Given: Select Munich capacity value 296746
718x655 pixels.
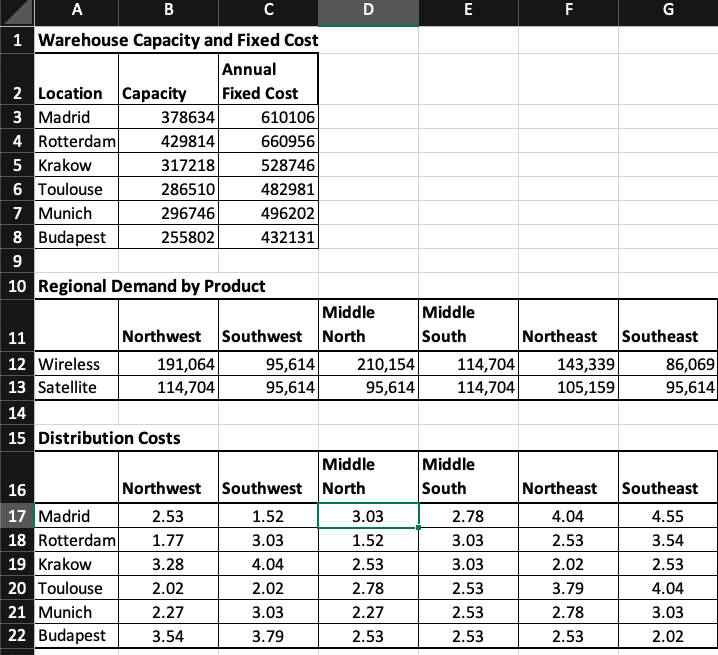Looking at the screenshot, I should [x=169, y=213].
